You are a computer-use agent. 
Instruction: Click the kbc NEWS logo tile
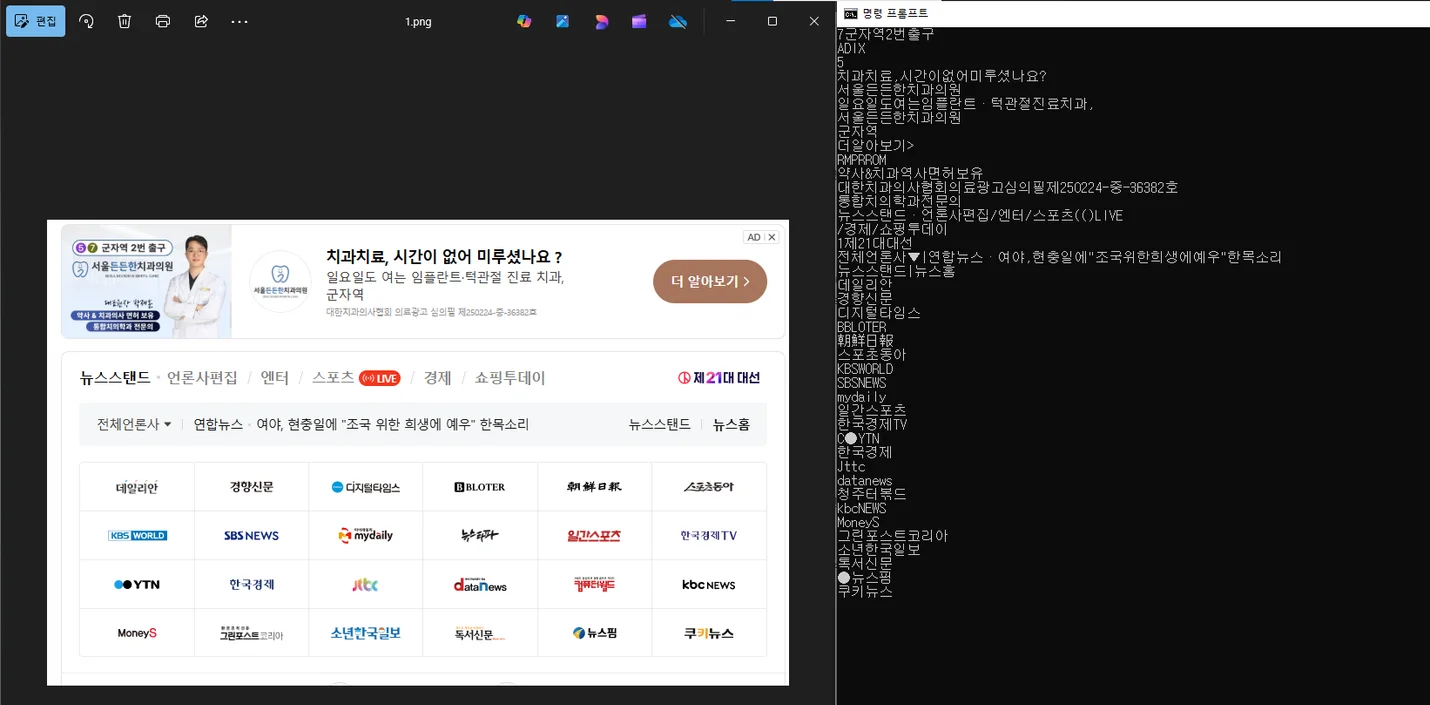(x=709, y=585)
